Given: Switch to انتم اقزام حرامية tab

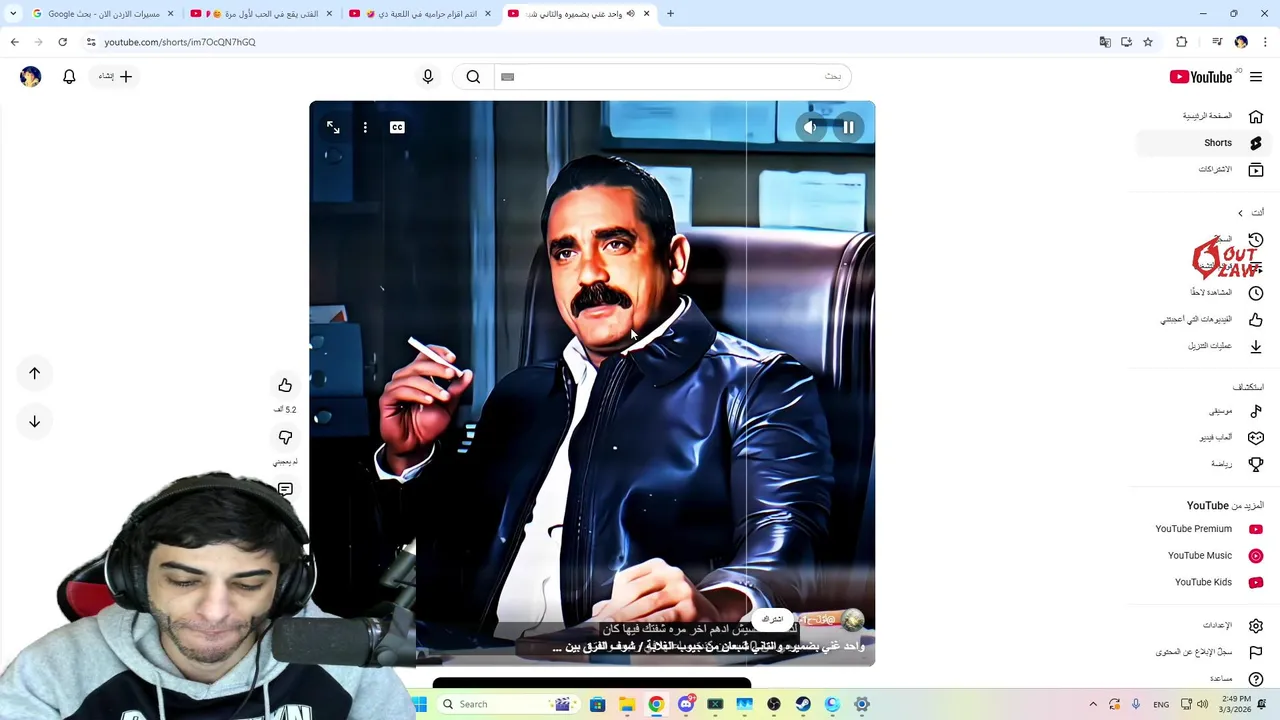Looking at the screenshot, I should (420, 14).
